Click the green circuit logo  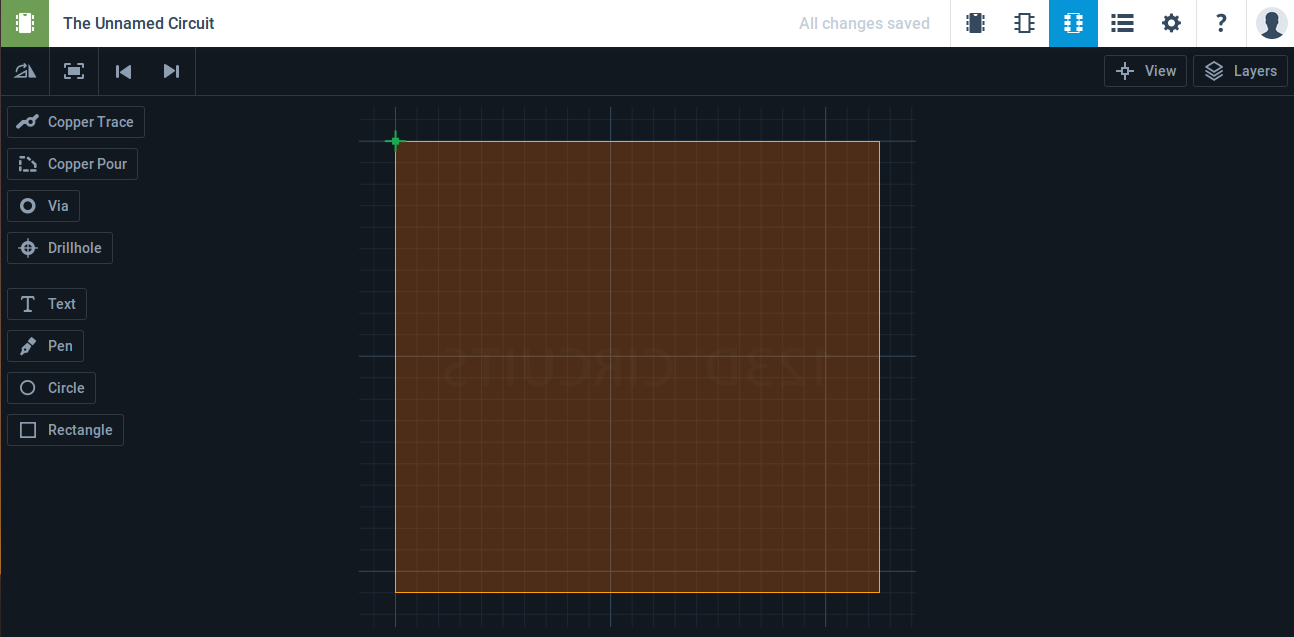pyautogui.click(x=24, y=23)
